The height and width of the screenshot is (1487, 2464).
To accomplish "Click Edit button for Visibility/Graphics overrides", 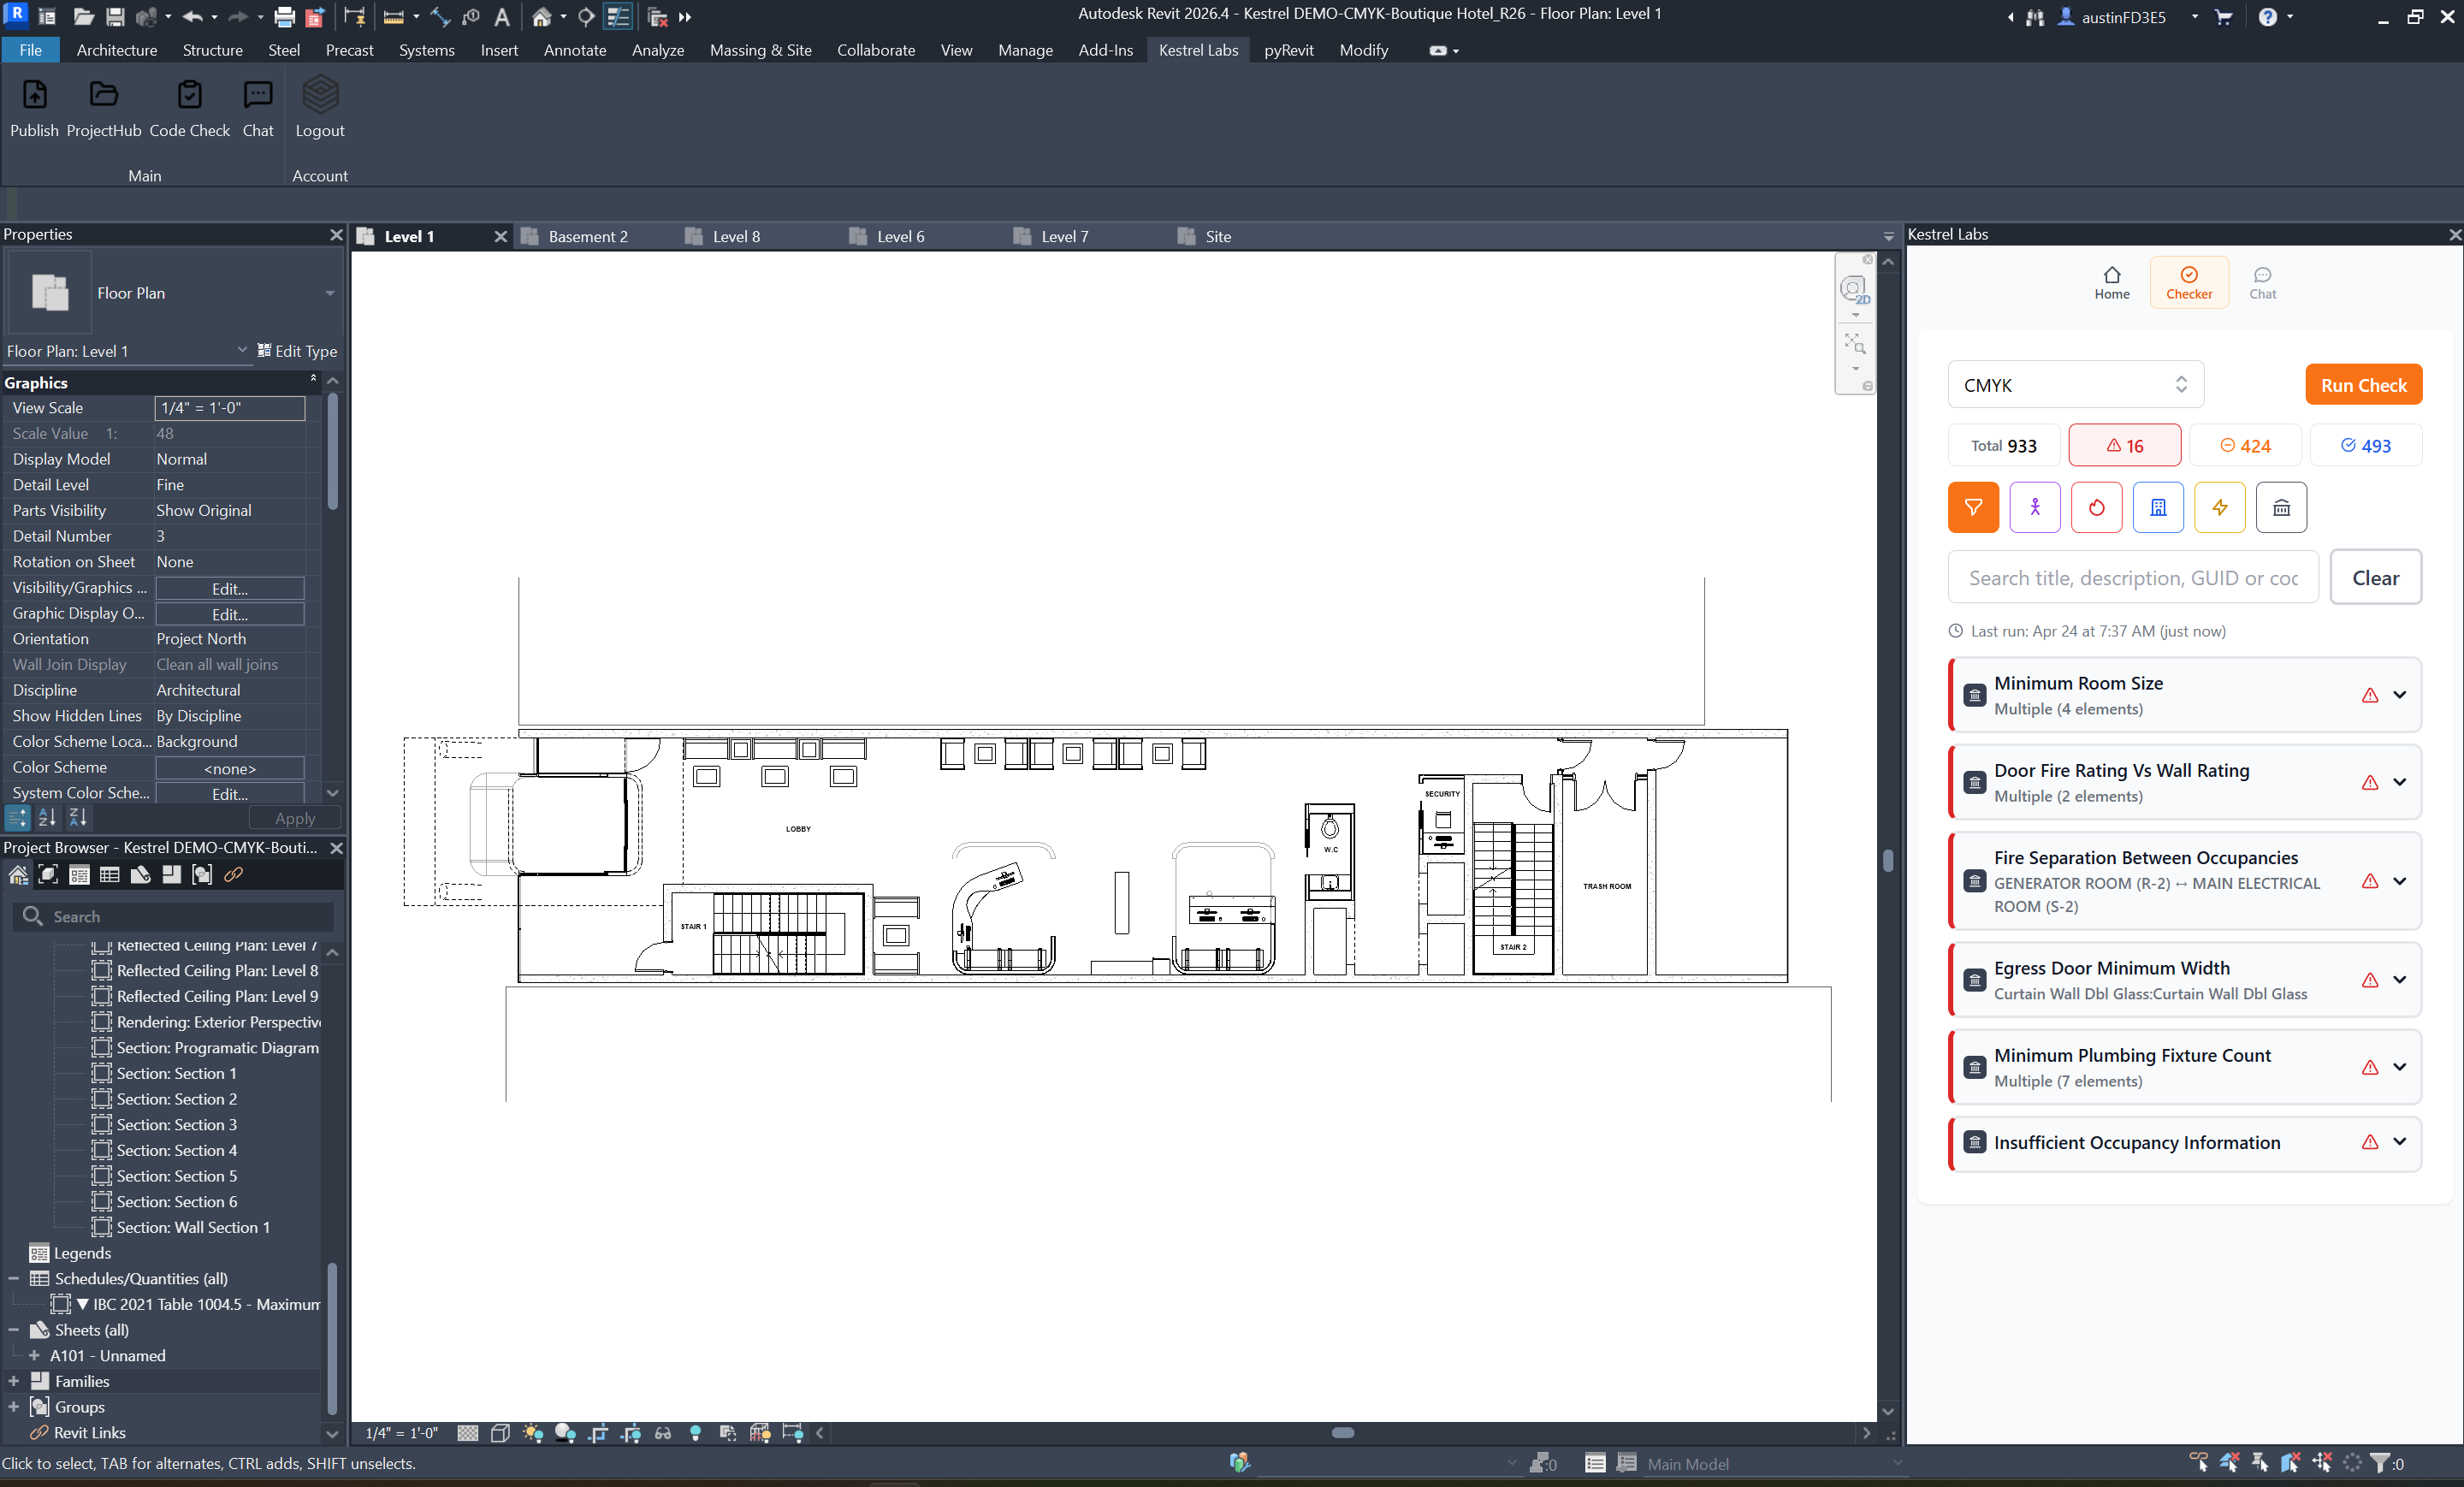I will [230, 588].
